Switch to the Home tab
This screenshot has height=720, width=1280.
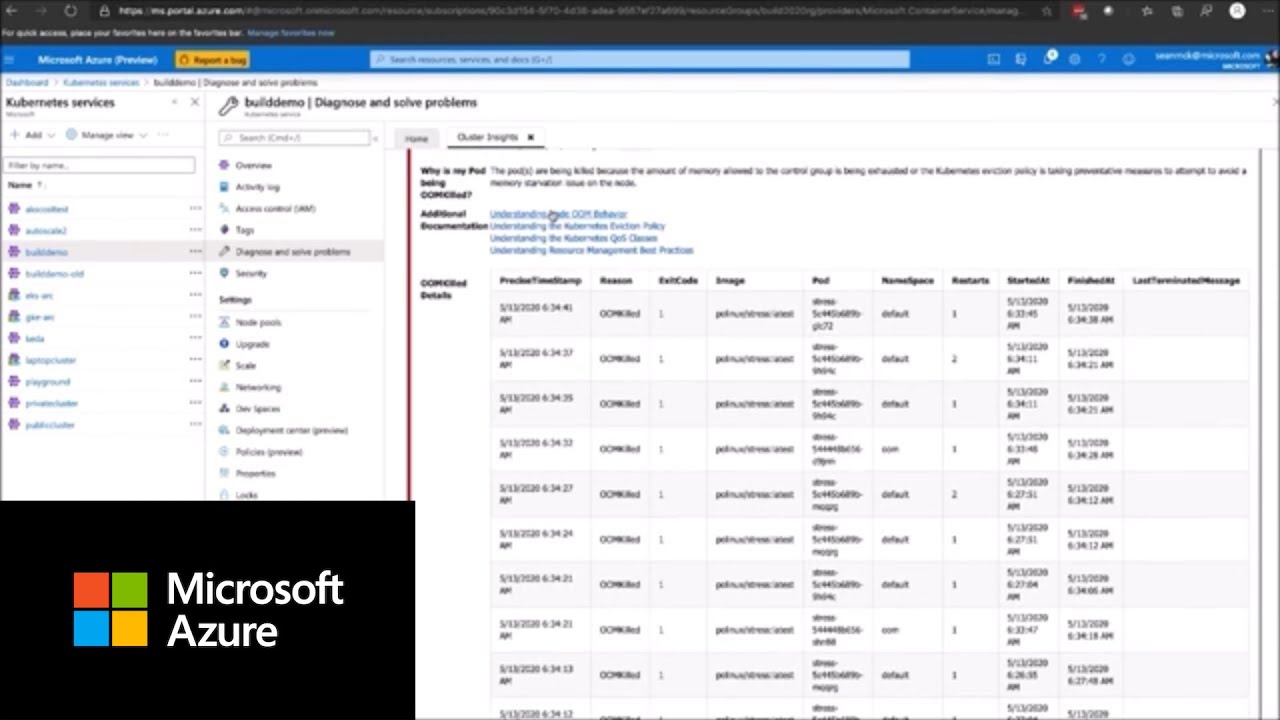pos(416,138)
